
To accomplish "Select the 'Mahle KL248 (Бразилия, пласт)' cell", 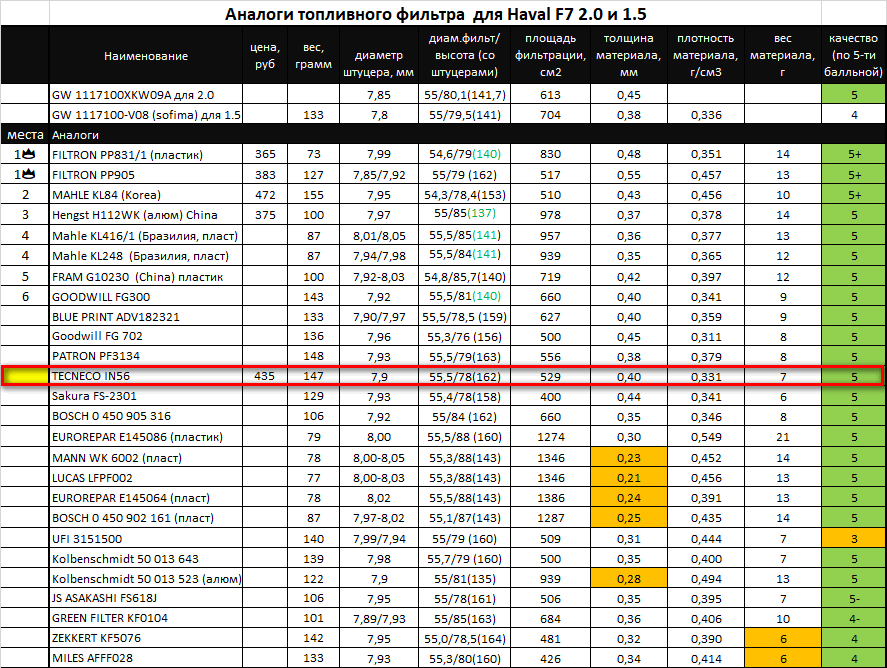I will [146, 256].
